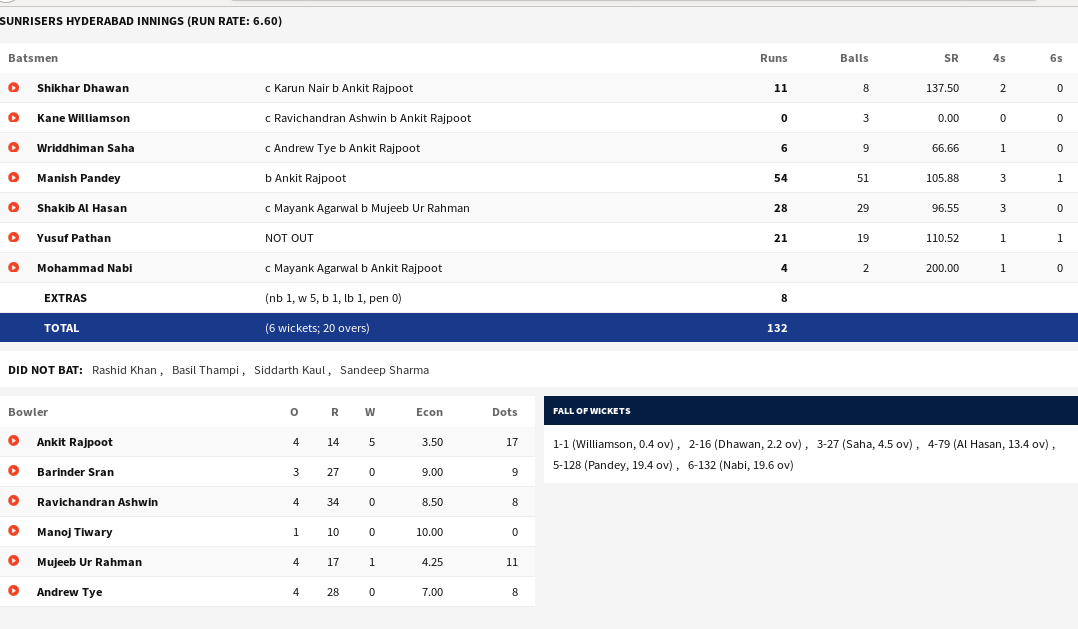The height and width of the screenshot is (629, 1078).
Task: Click the total score 132
Action: [x=777, y=328]
